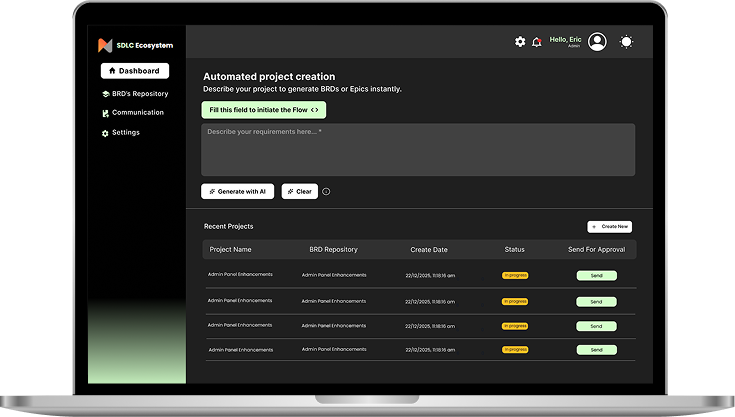735x417 pixels.
Task: Click the Communication sidebar icon
Action: tap(106, 113)
